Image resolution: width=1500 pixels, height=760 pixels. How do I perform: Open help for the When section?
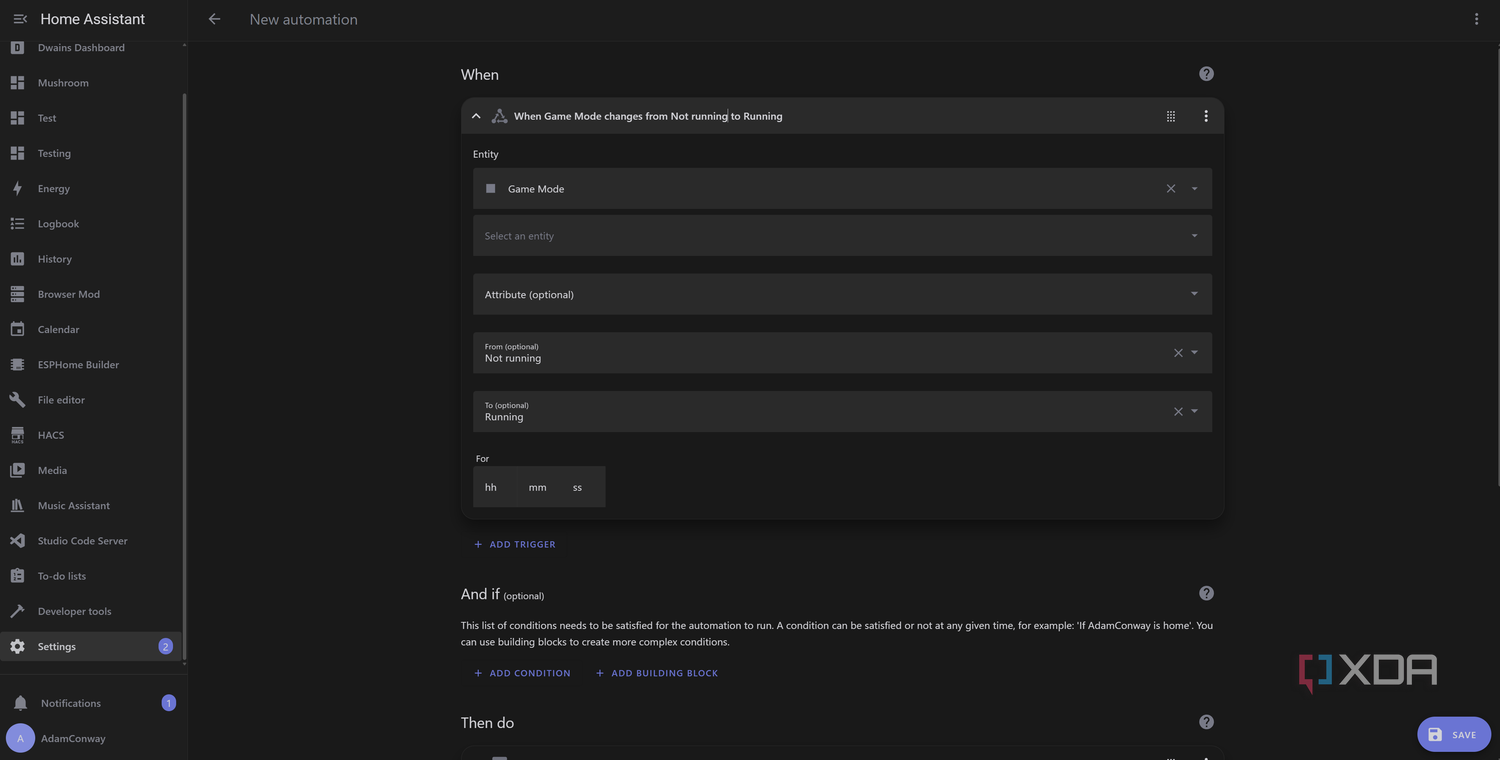pos(1206,74)
